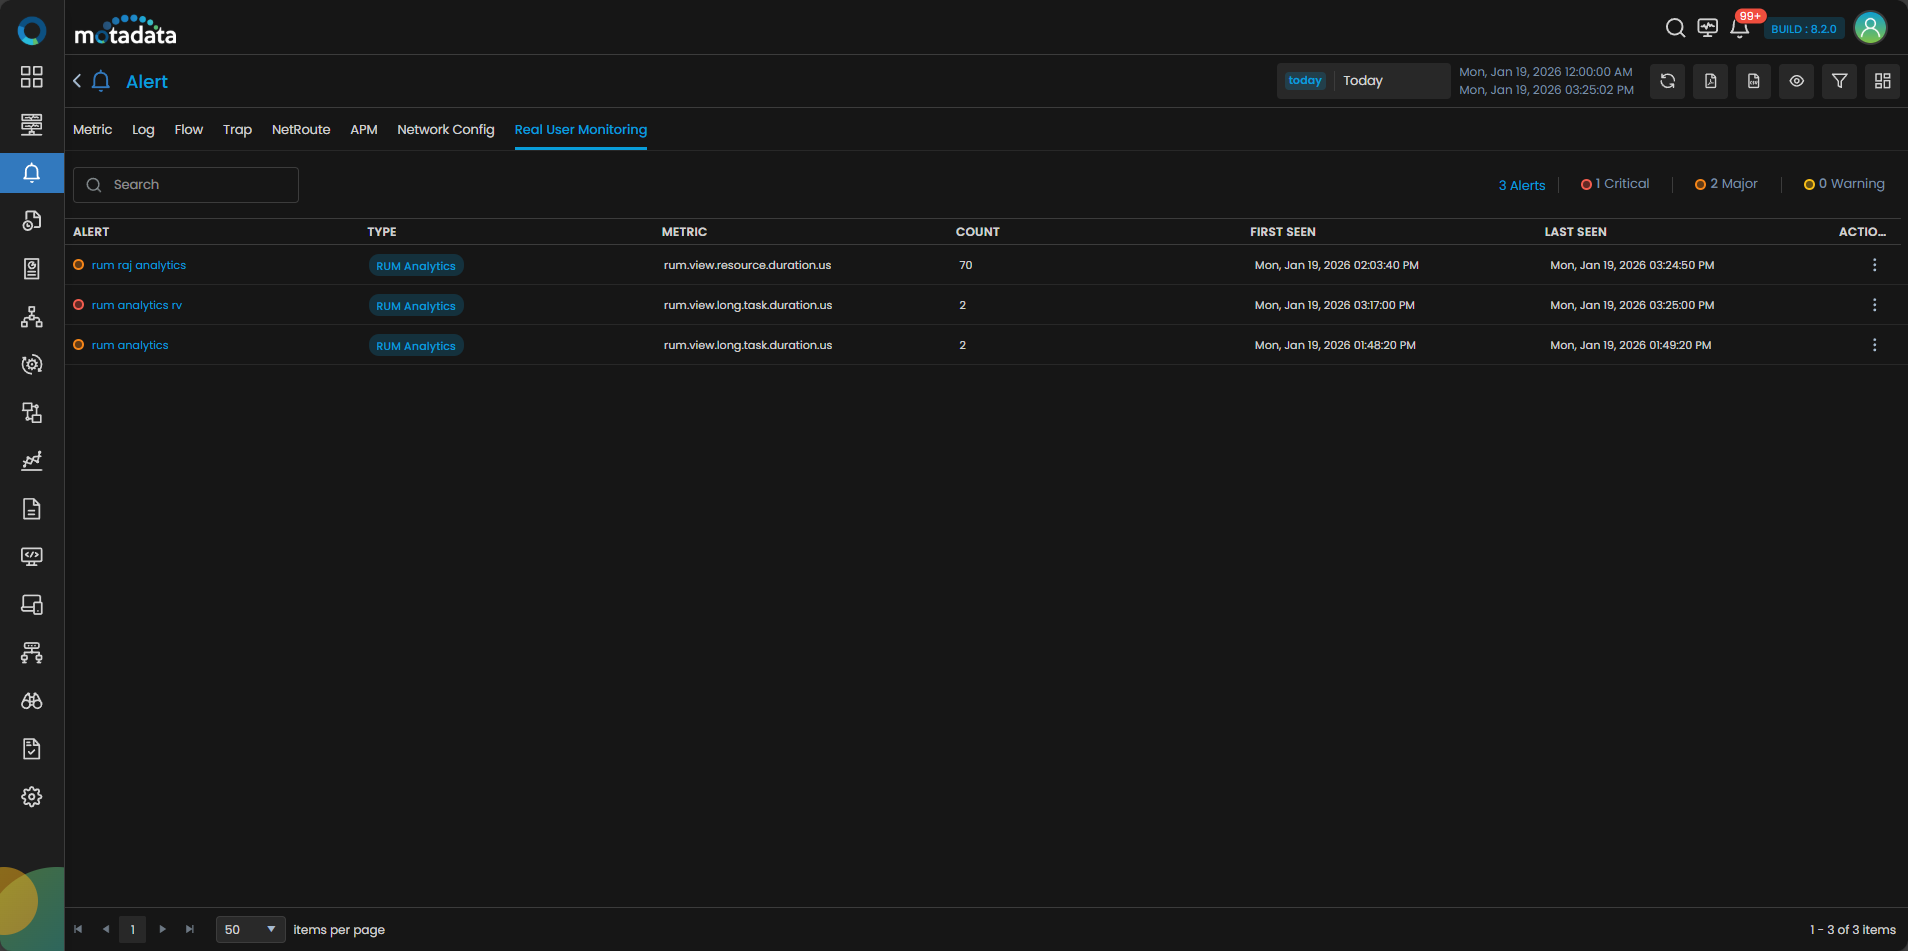Switch to the NetRoute tab

pos(301,130)
